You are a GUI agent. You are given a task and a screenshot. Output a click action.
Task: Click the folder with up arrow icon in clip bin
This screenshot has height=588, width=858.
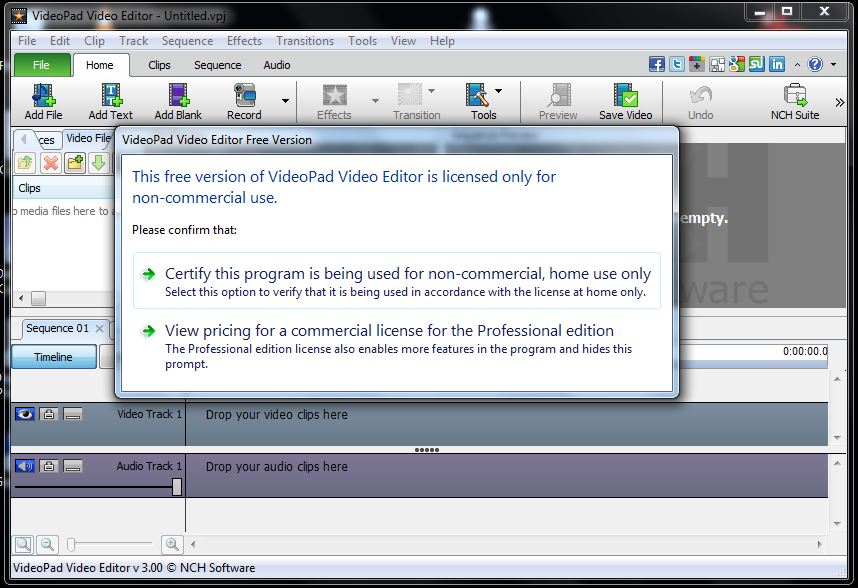click(25, 162)
